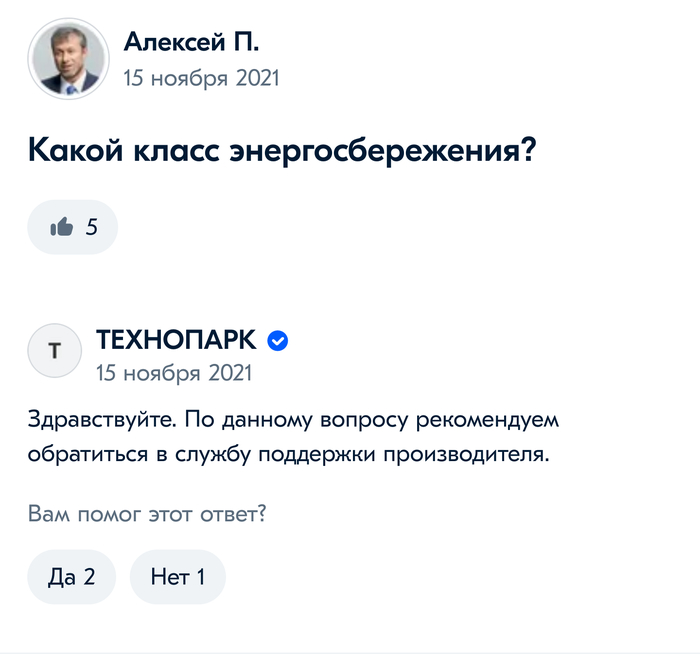Click the vote count 2 beside "Да"

89,577
